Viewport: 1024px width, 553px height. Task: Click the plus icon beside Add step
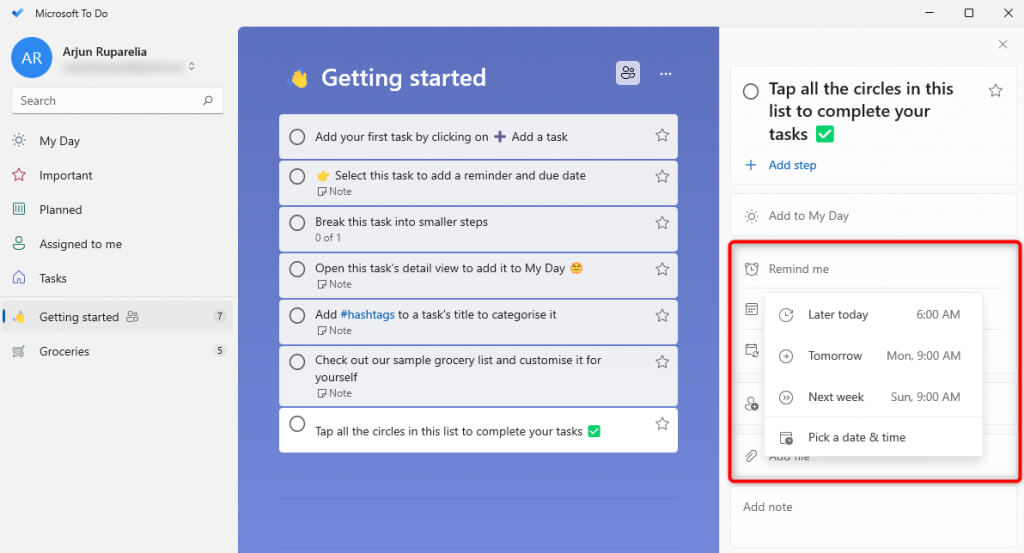pyautogui.click(x=751, y=165)
